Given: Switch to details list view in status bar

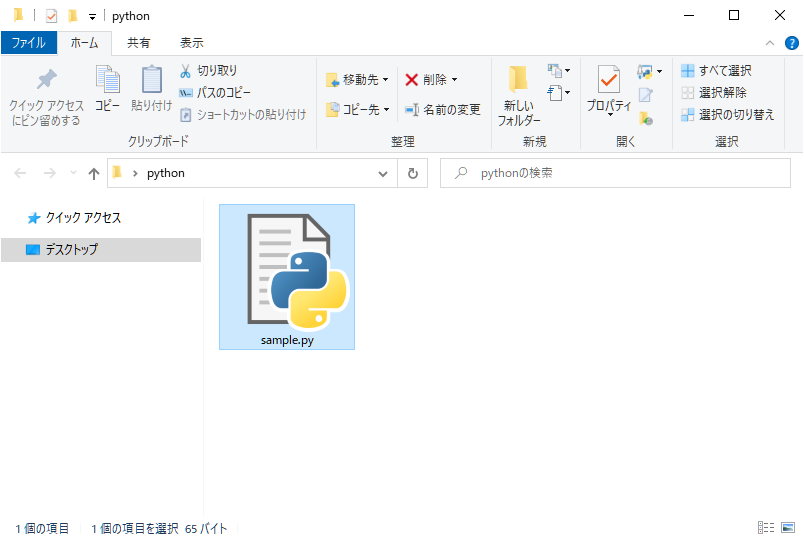Looking at the screenshot, I should (x=766, y=528).
